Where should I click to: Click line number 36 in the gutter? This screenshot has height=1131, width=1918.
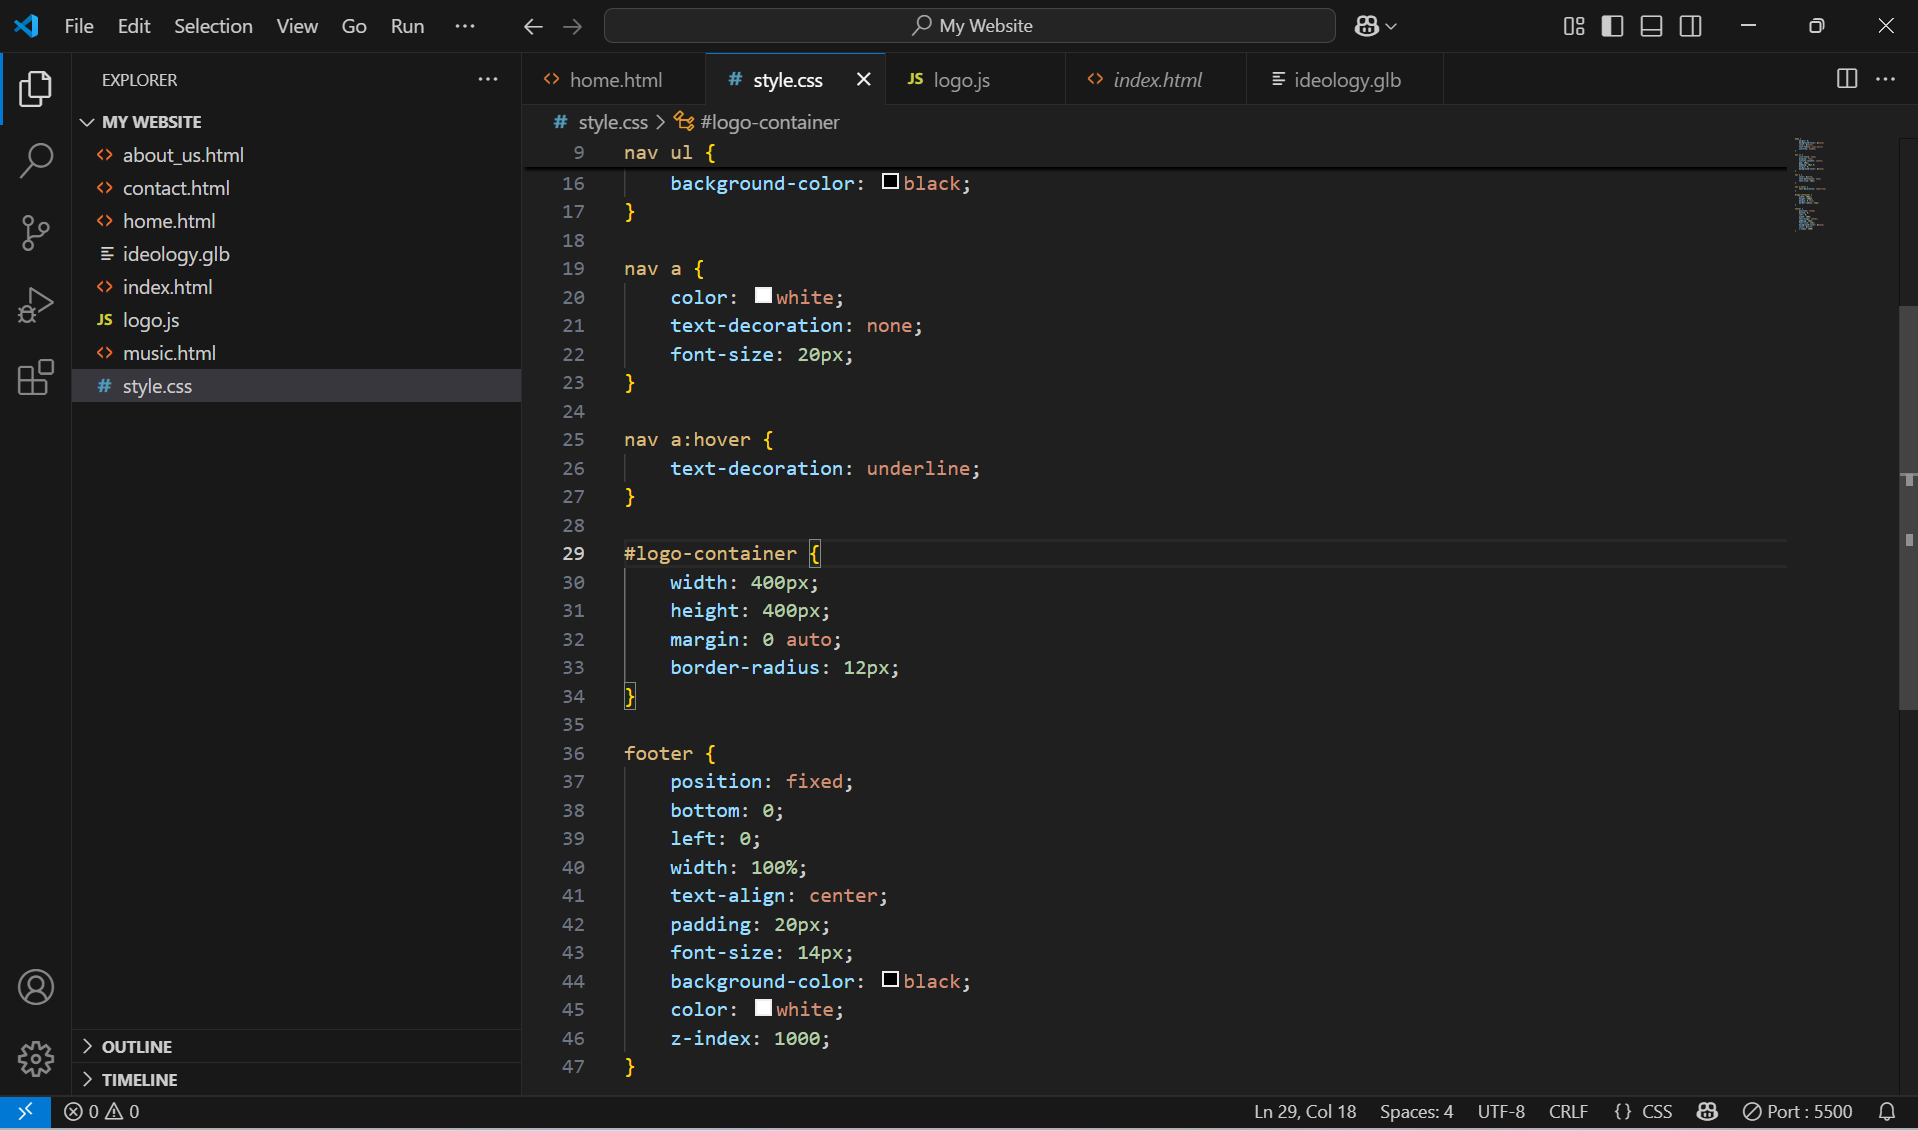573,753
